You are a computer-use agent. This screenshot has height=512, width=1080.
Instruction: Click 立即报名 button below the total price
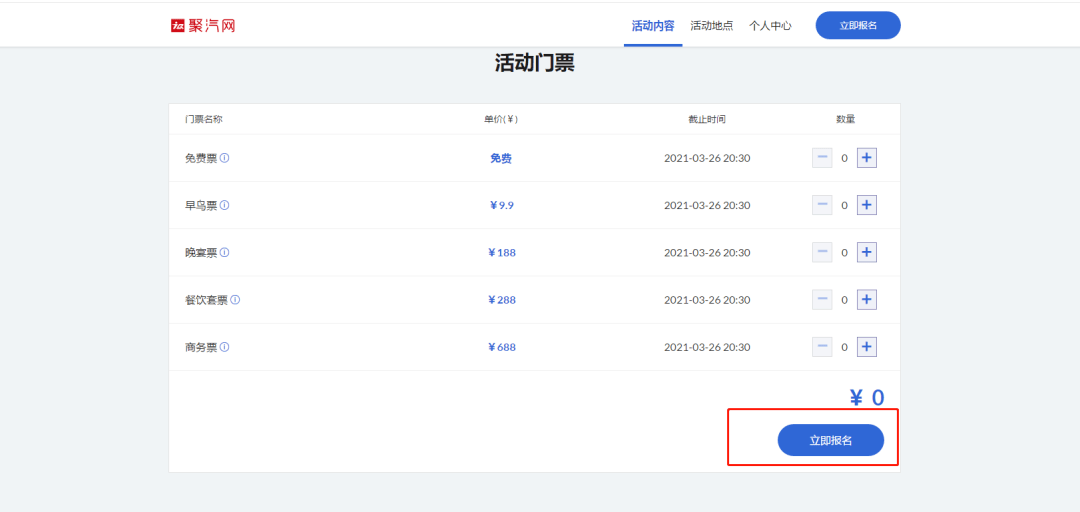(x=830, y=440)
